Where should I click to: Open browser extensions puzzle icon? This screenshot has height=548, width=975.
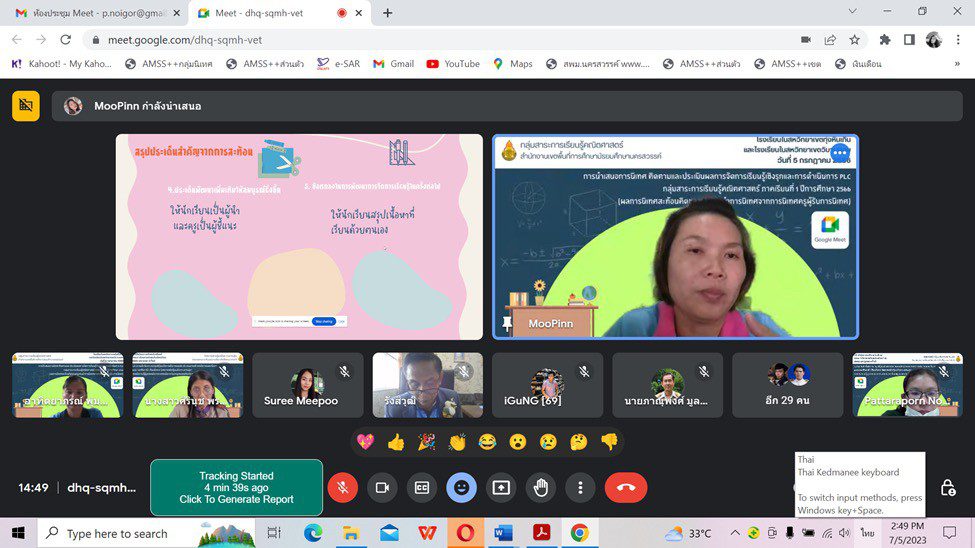885,40
